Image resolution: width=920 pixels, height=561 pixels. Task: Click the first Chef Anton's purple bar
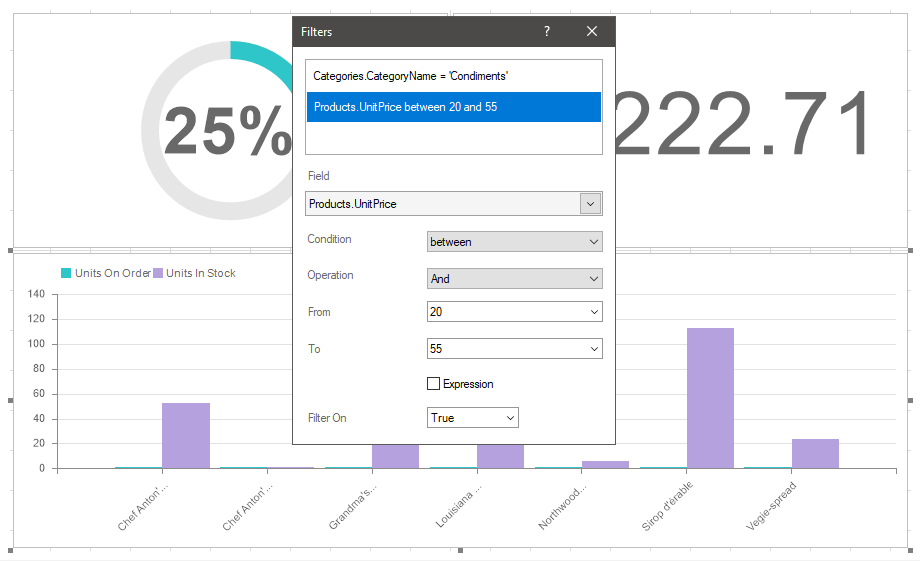186,435
